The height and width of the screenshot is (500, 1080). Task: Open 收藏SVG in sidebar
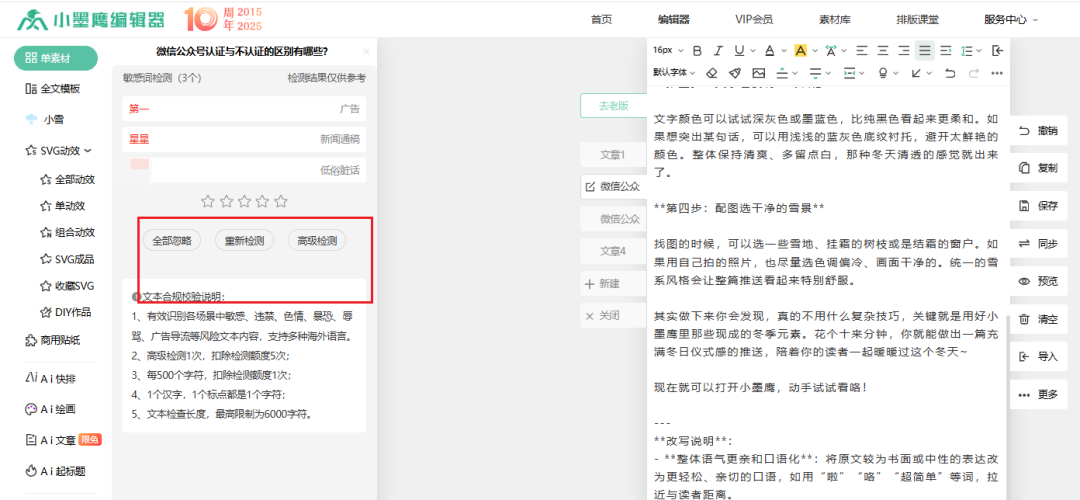coord(68,285)
